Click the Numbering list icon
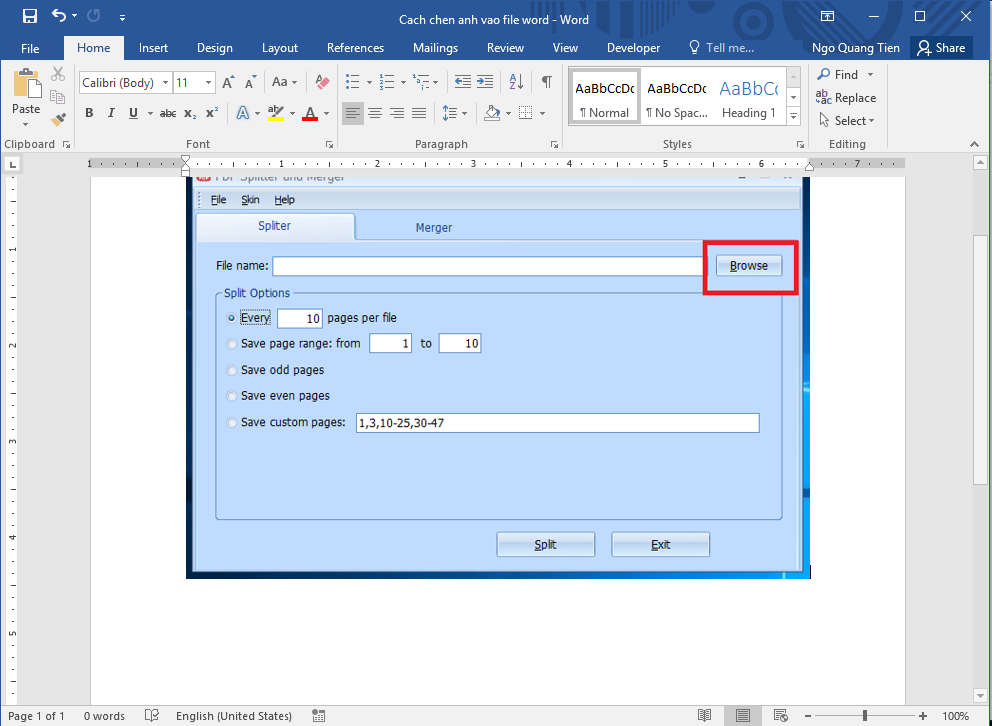The width and height of the screenshot is (992, 726). pos(387,82)
